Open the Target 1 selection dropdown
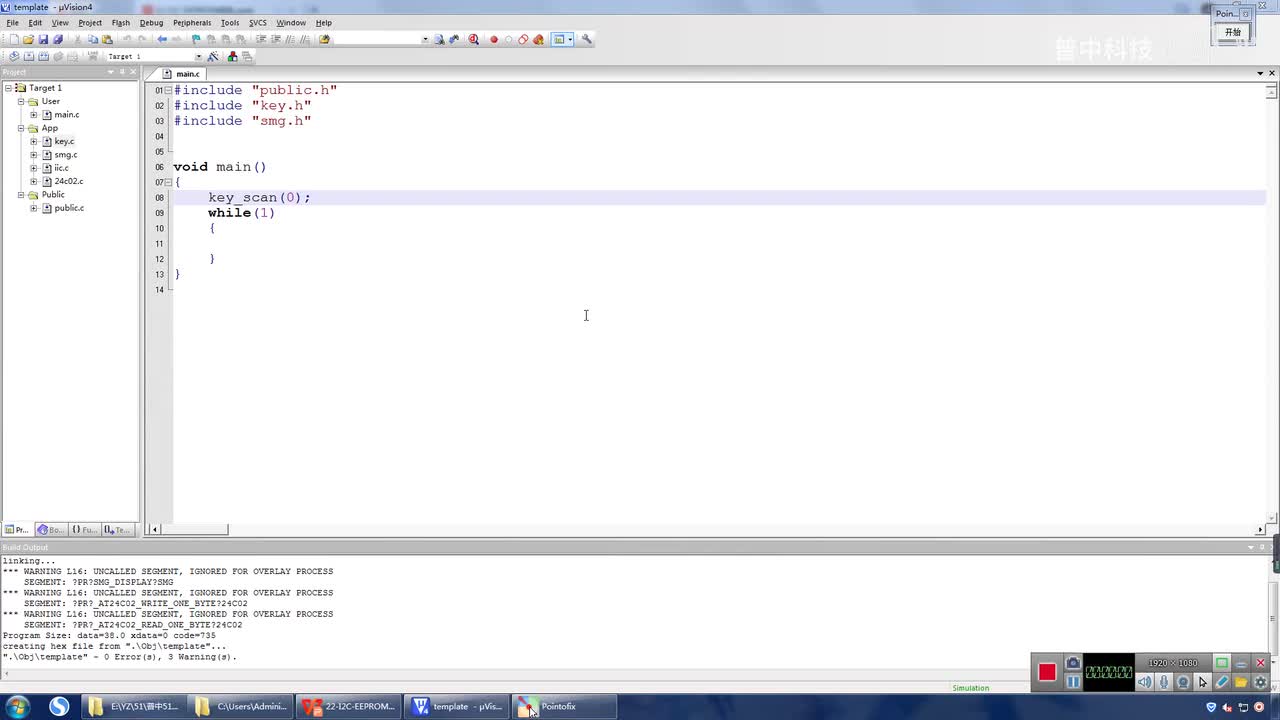Image resolution: width=1280 pixels, height=720 pixels. (198, 56)
